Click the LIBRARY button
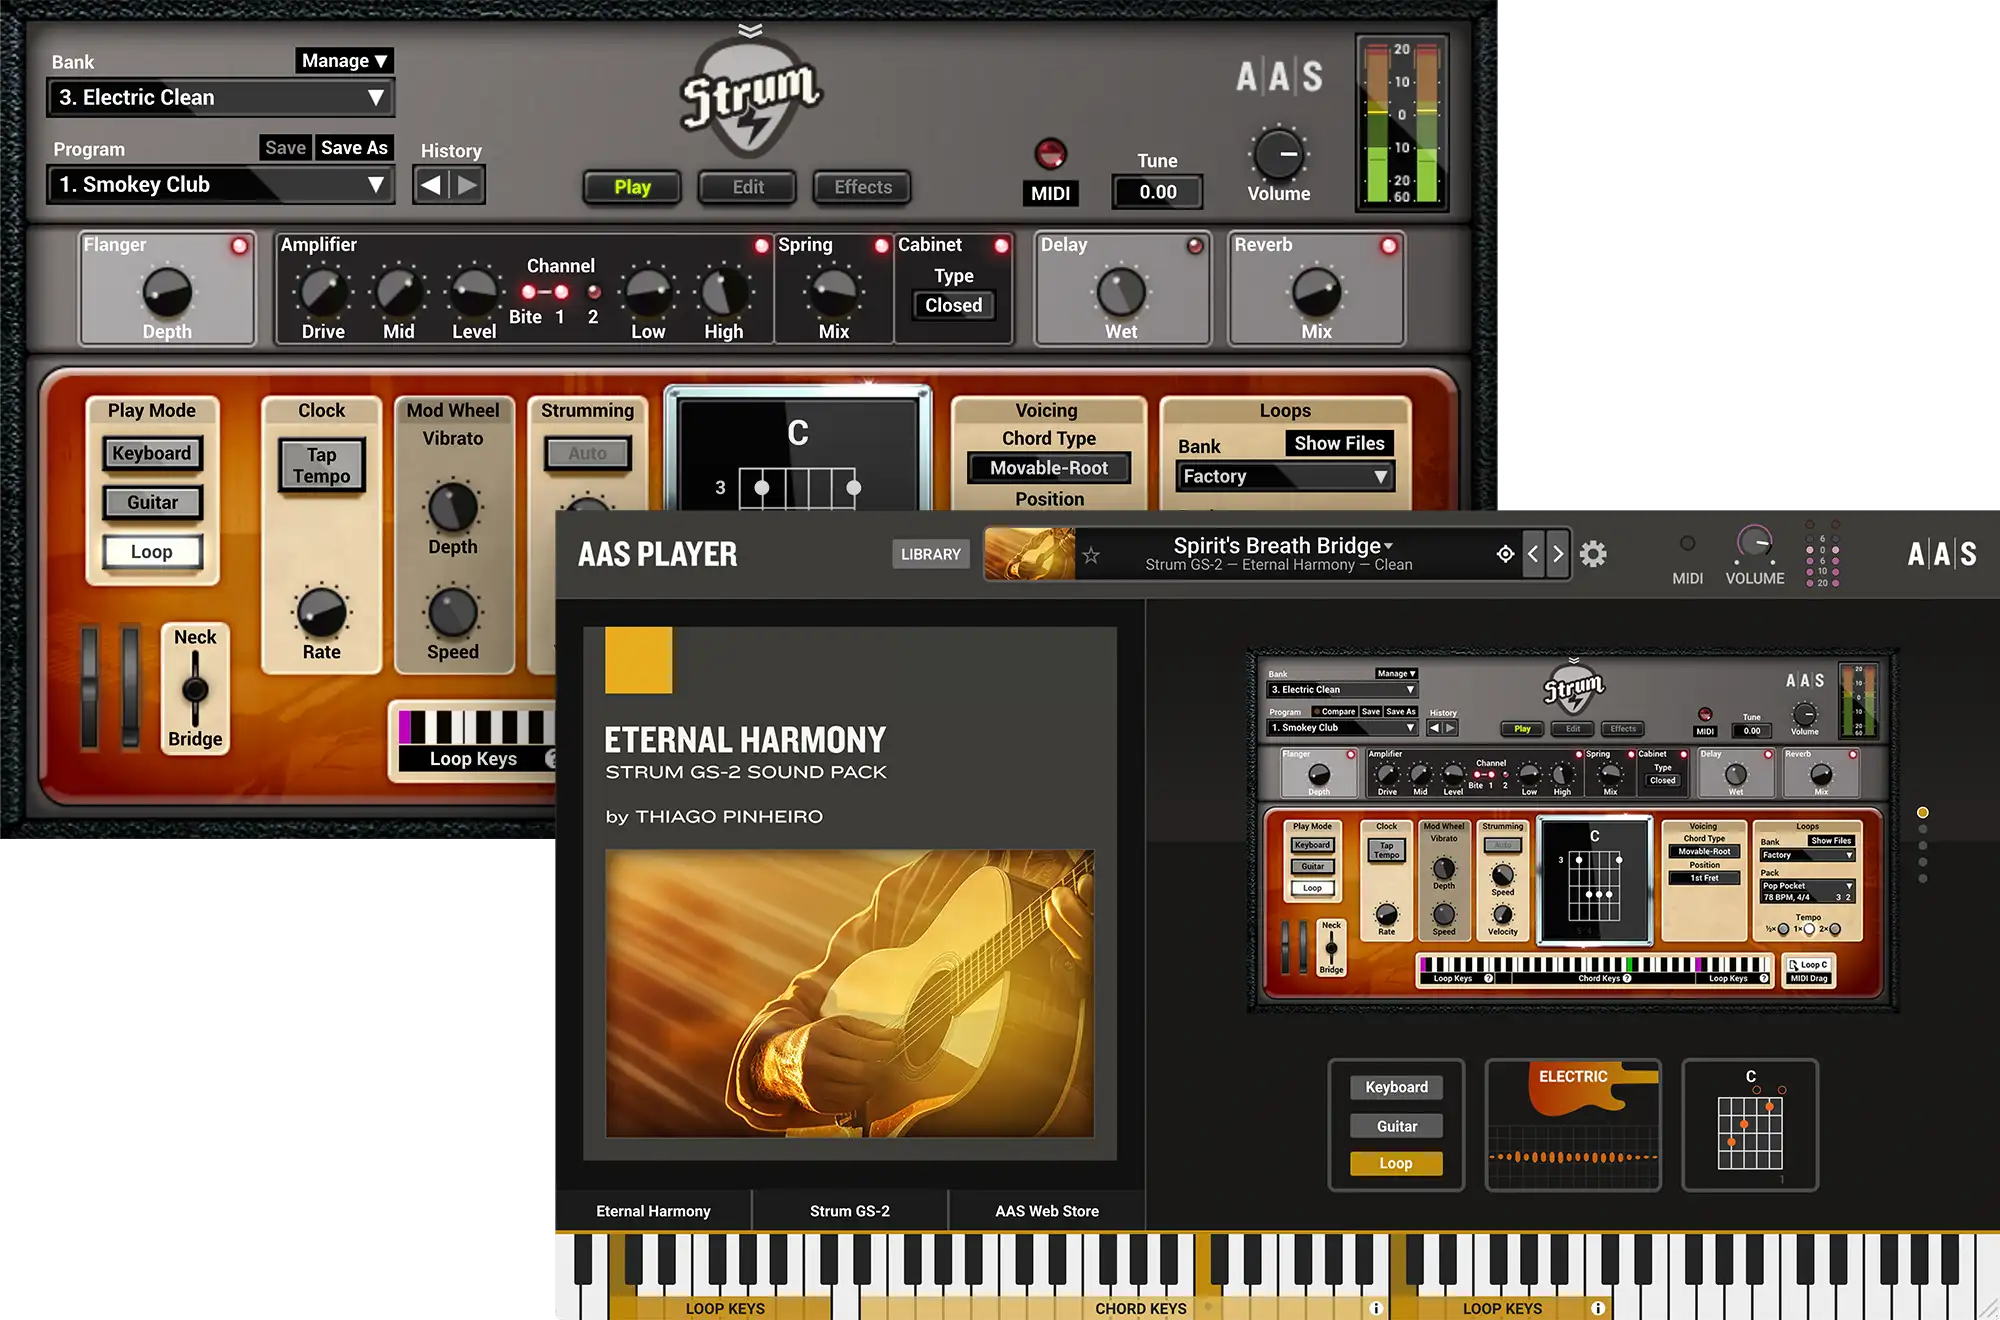The image size is (2000, 1320). point(931,554)
